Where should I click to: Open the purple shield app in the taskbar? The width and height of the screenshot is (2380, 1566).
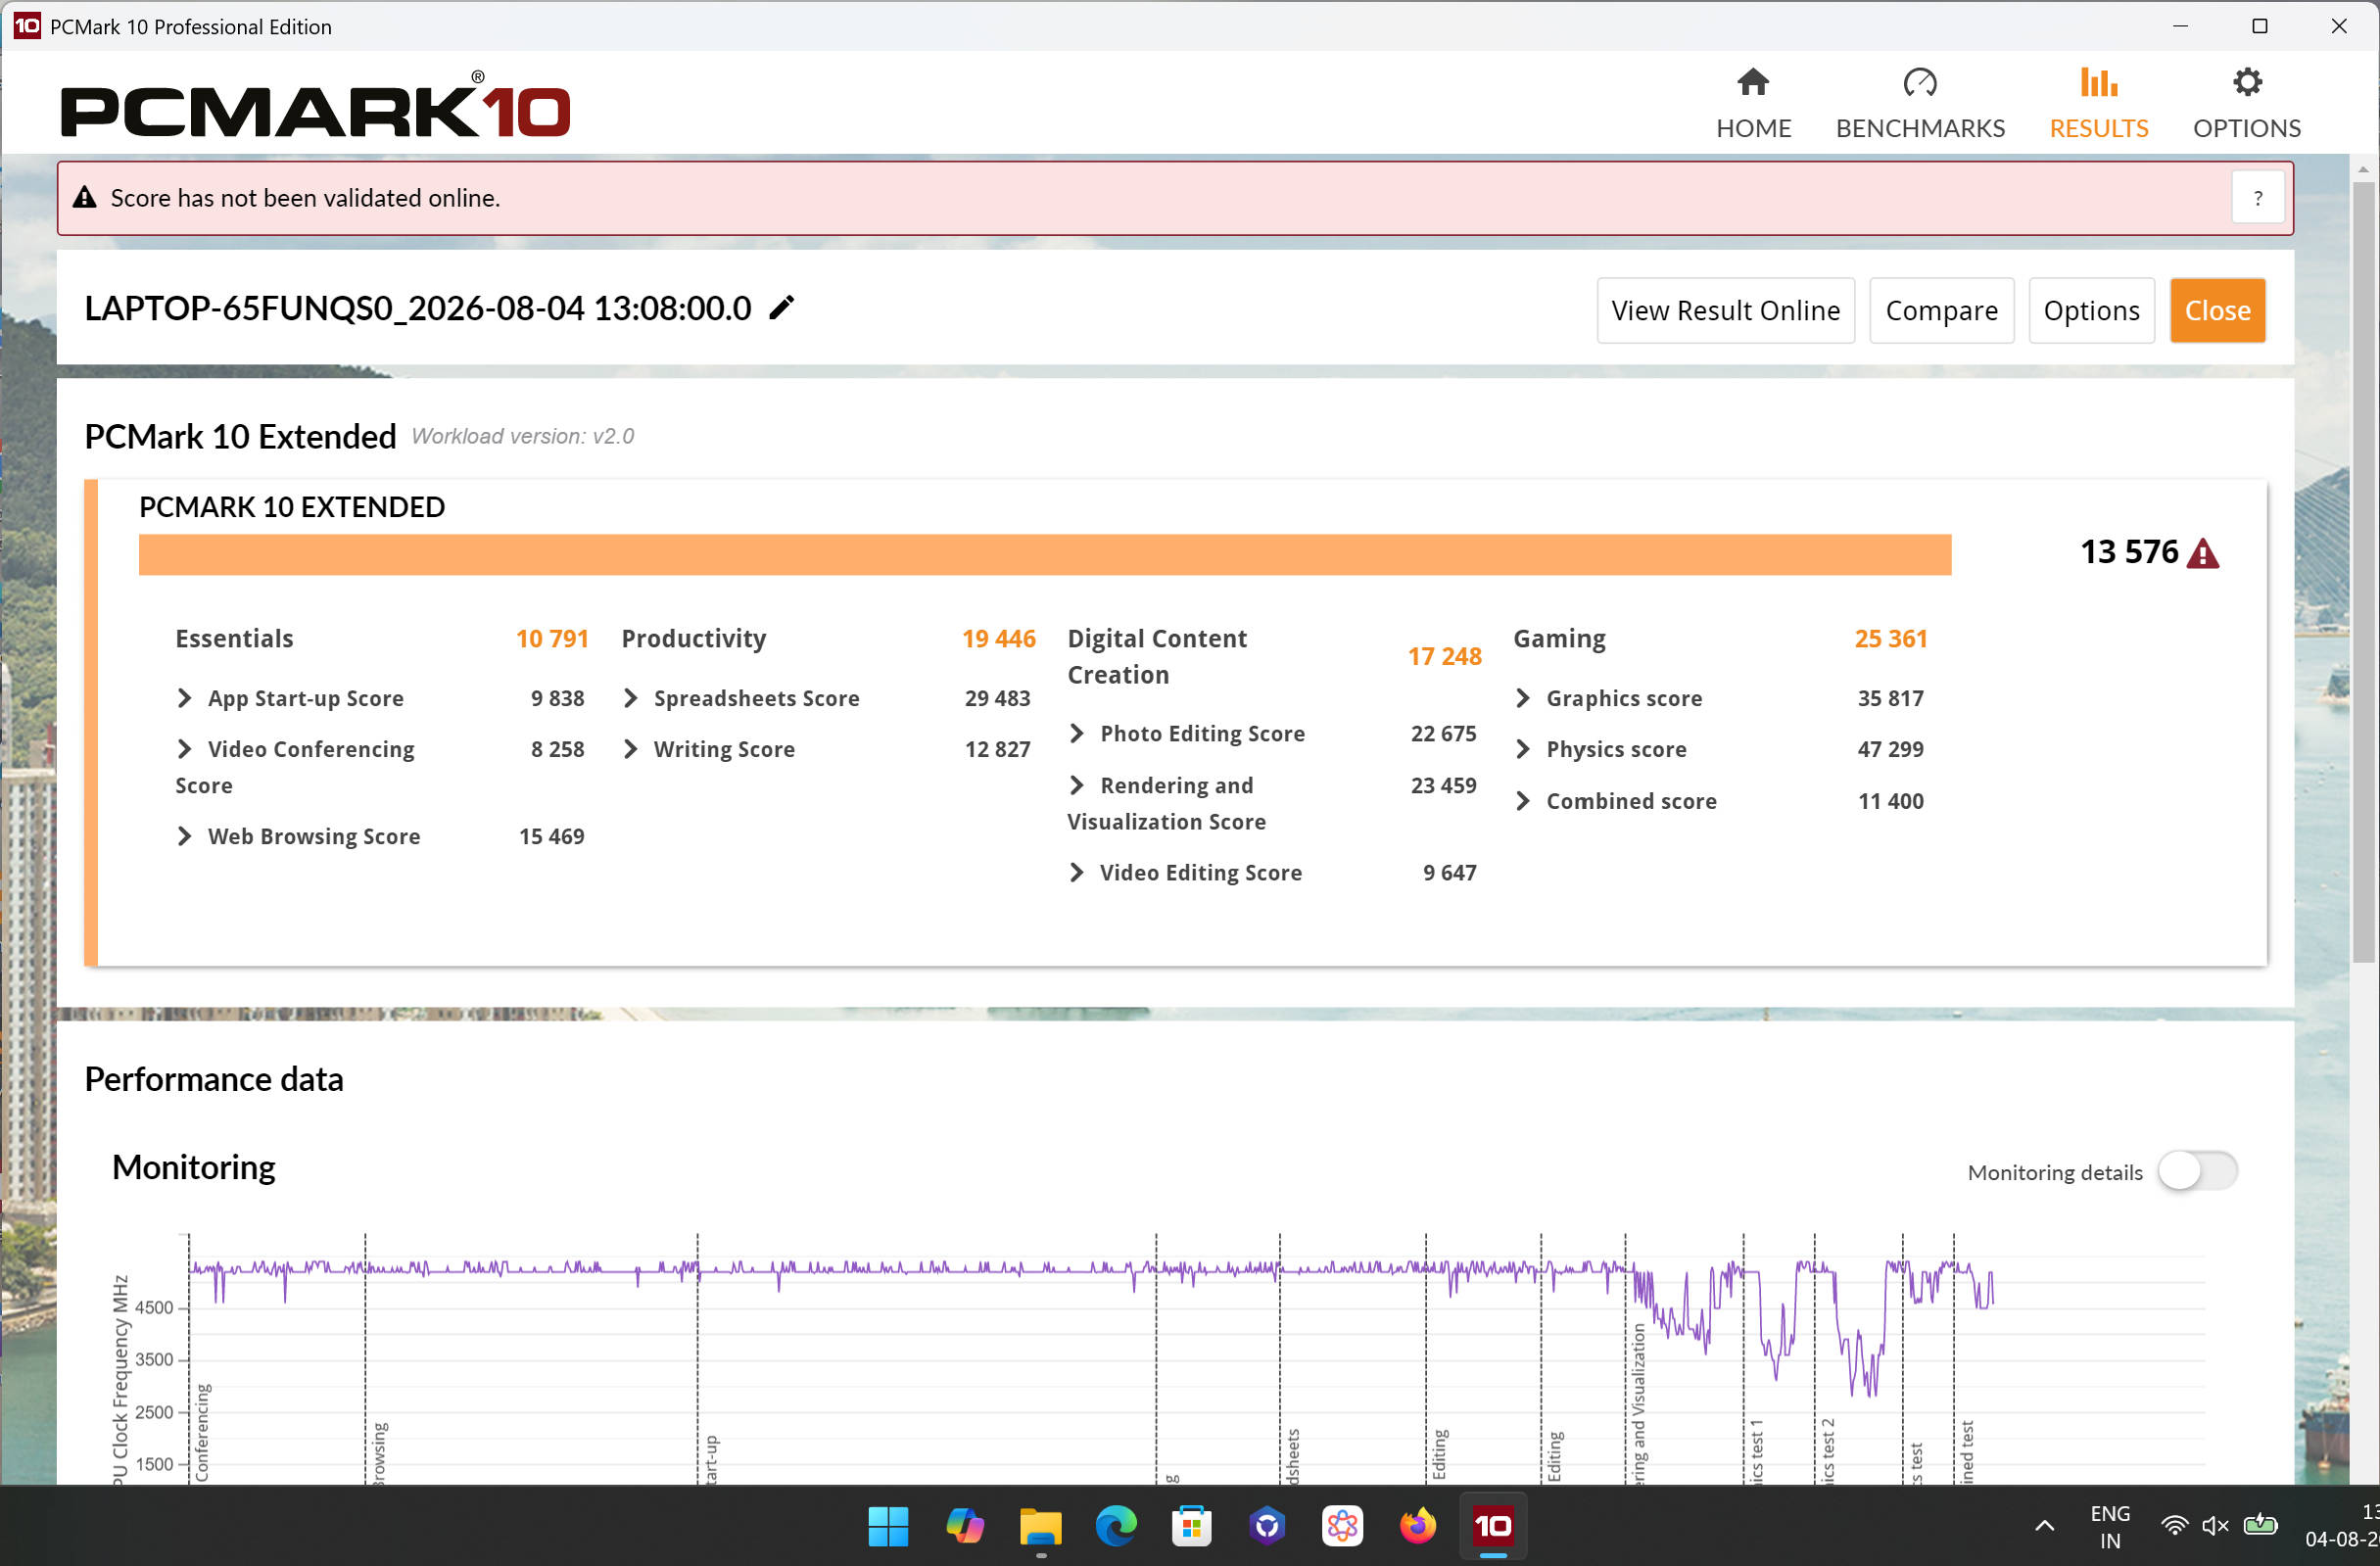(x=1267, y=1526)
